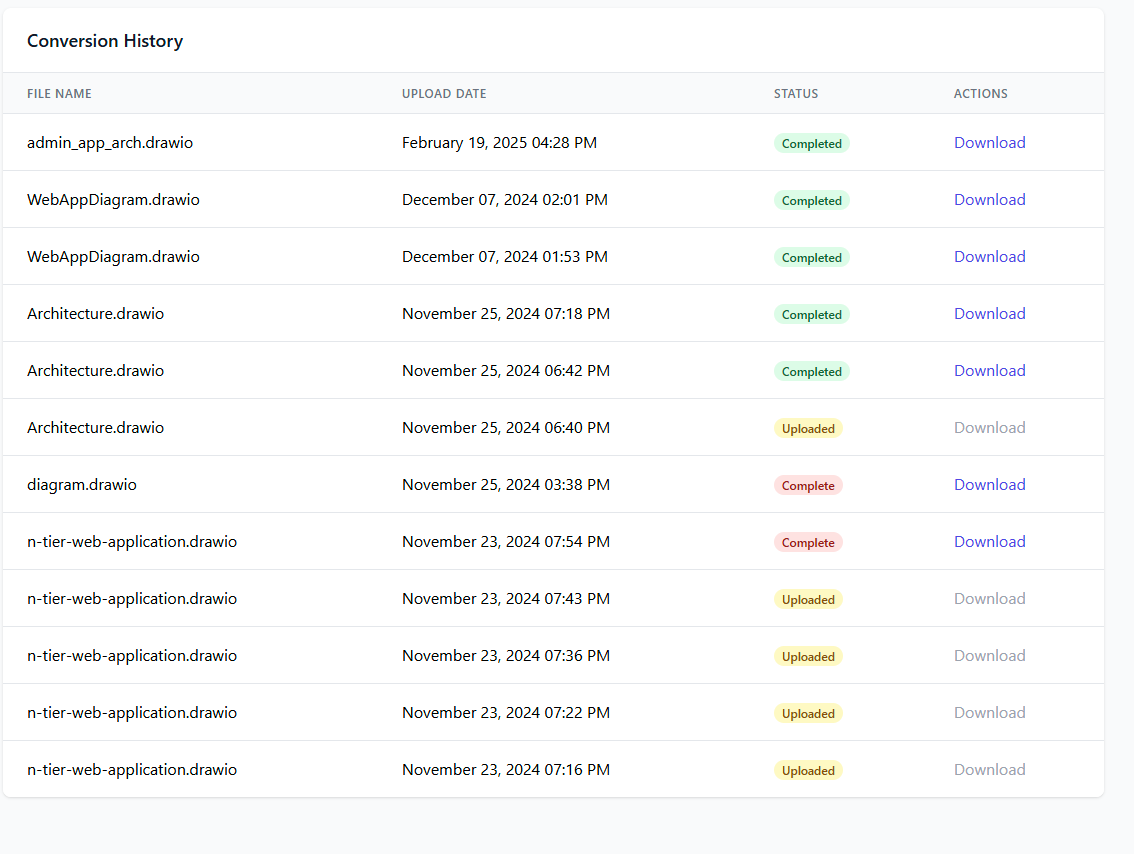Click the STATUS column header
1134x854 pixels.
pyautogui.click(x=796, y=94)
